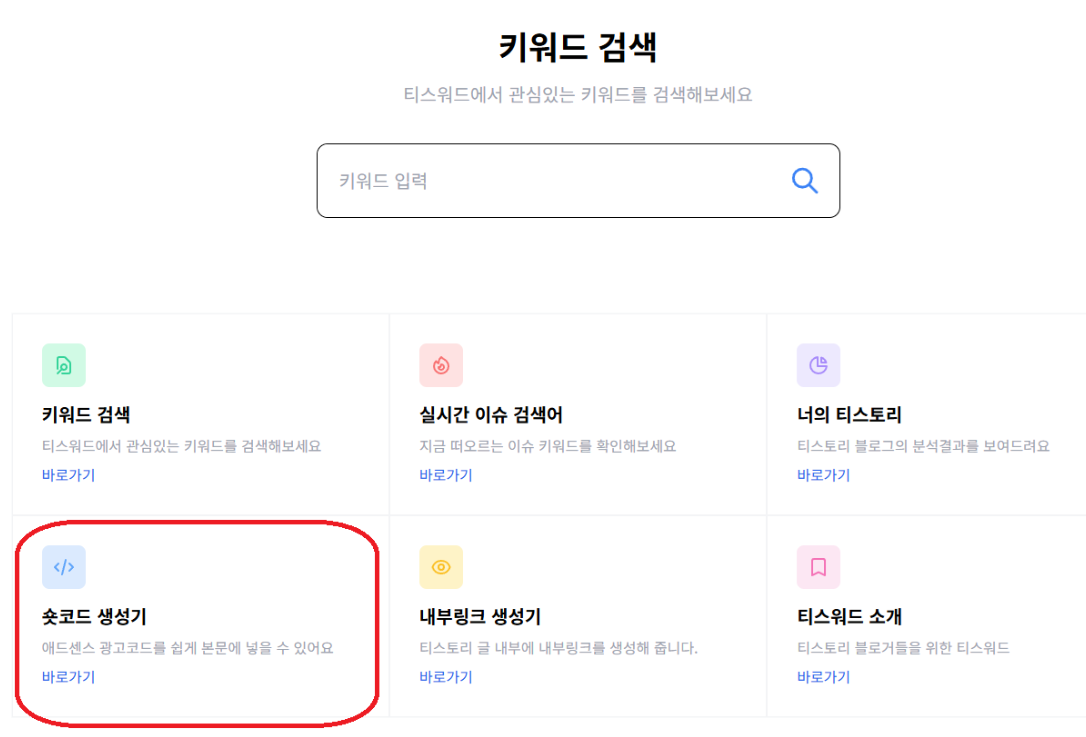Click the blue code 숏코드 생성기 icon

click(x=64, y=567)
